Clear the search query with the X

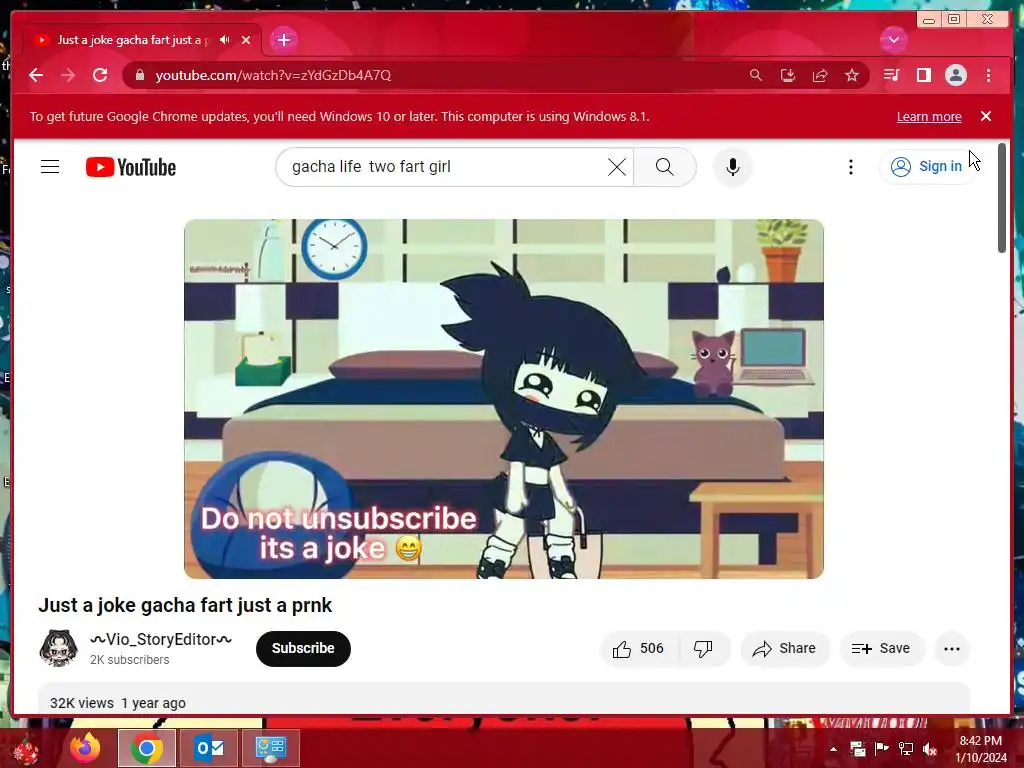616,167
